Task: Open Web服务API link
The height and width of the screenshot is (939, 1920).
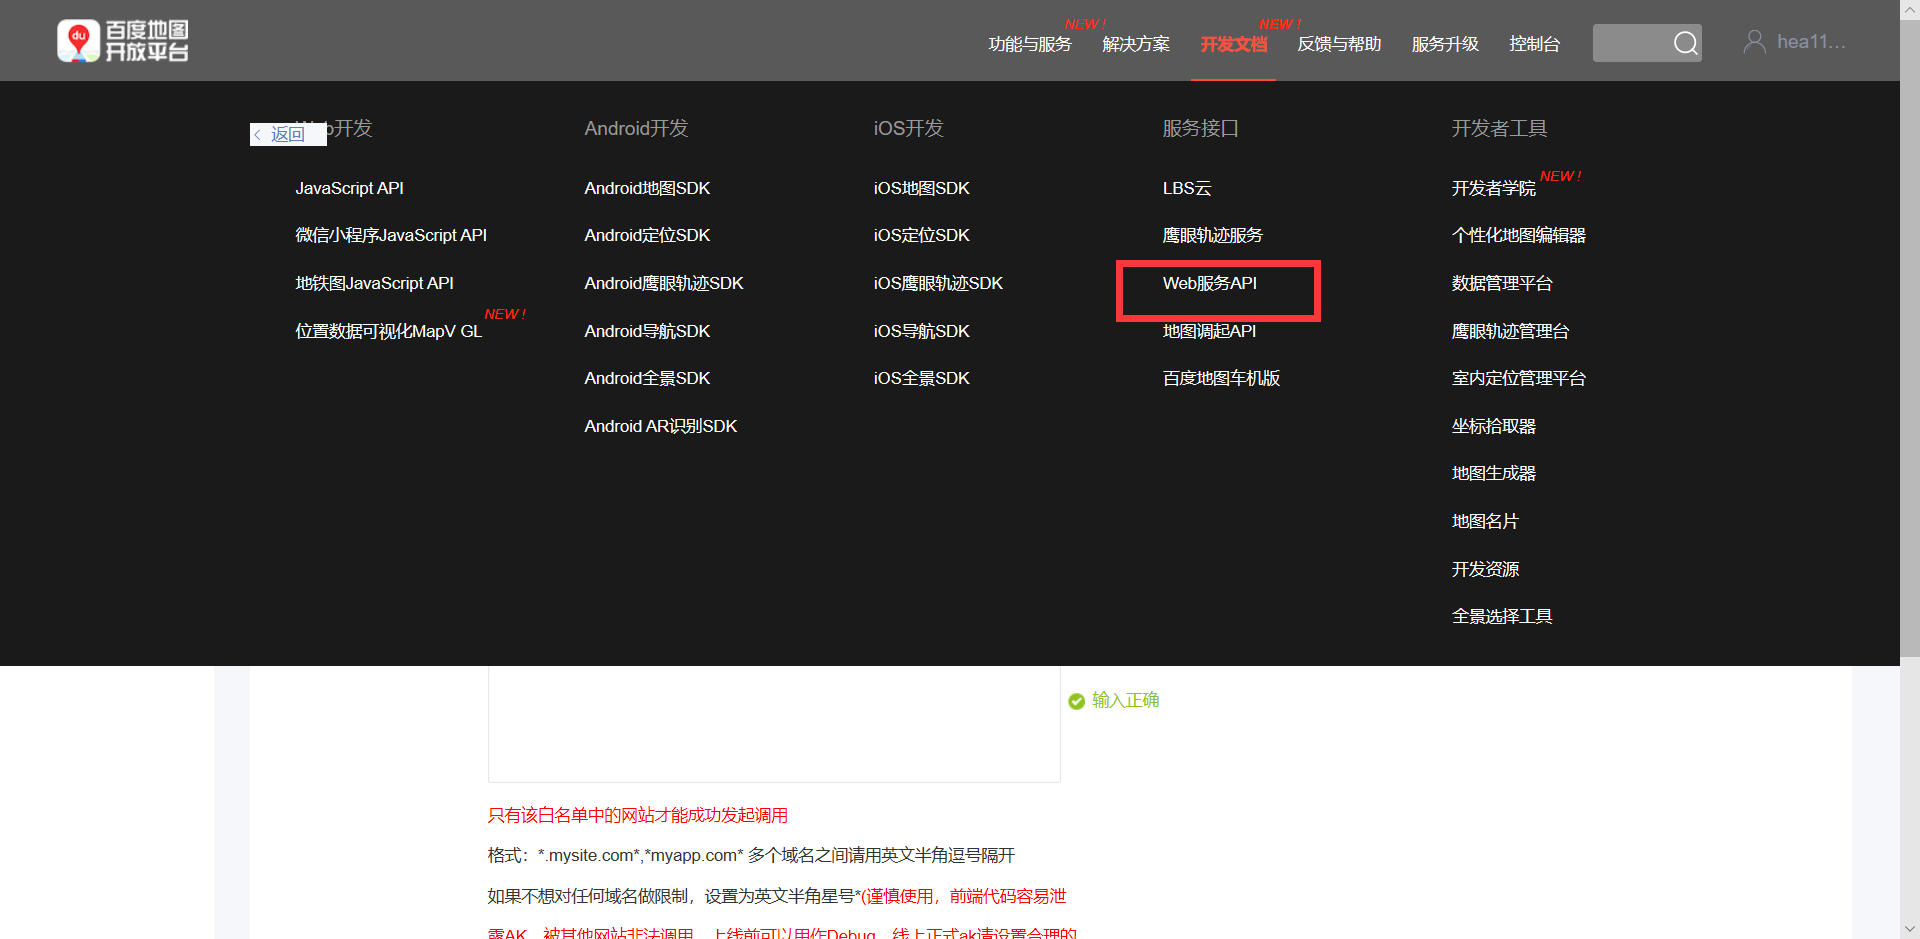Action: (x=1209, y=283)
